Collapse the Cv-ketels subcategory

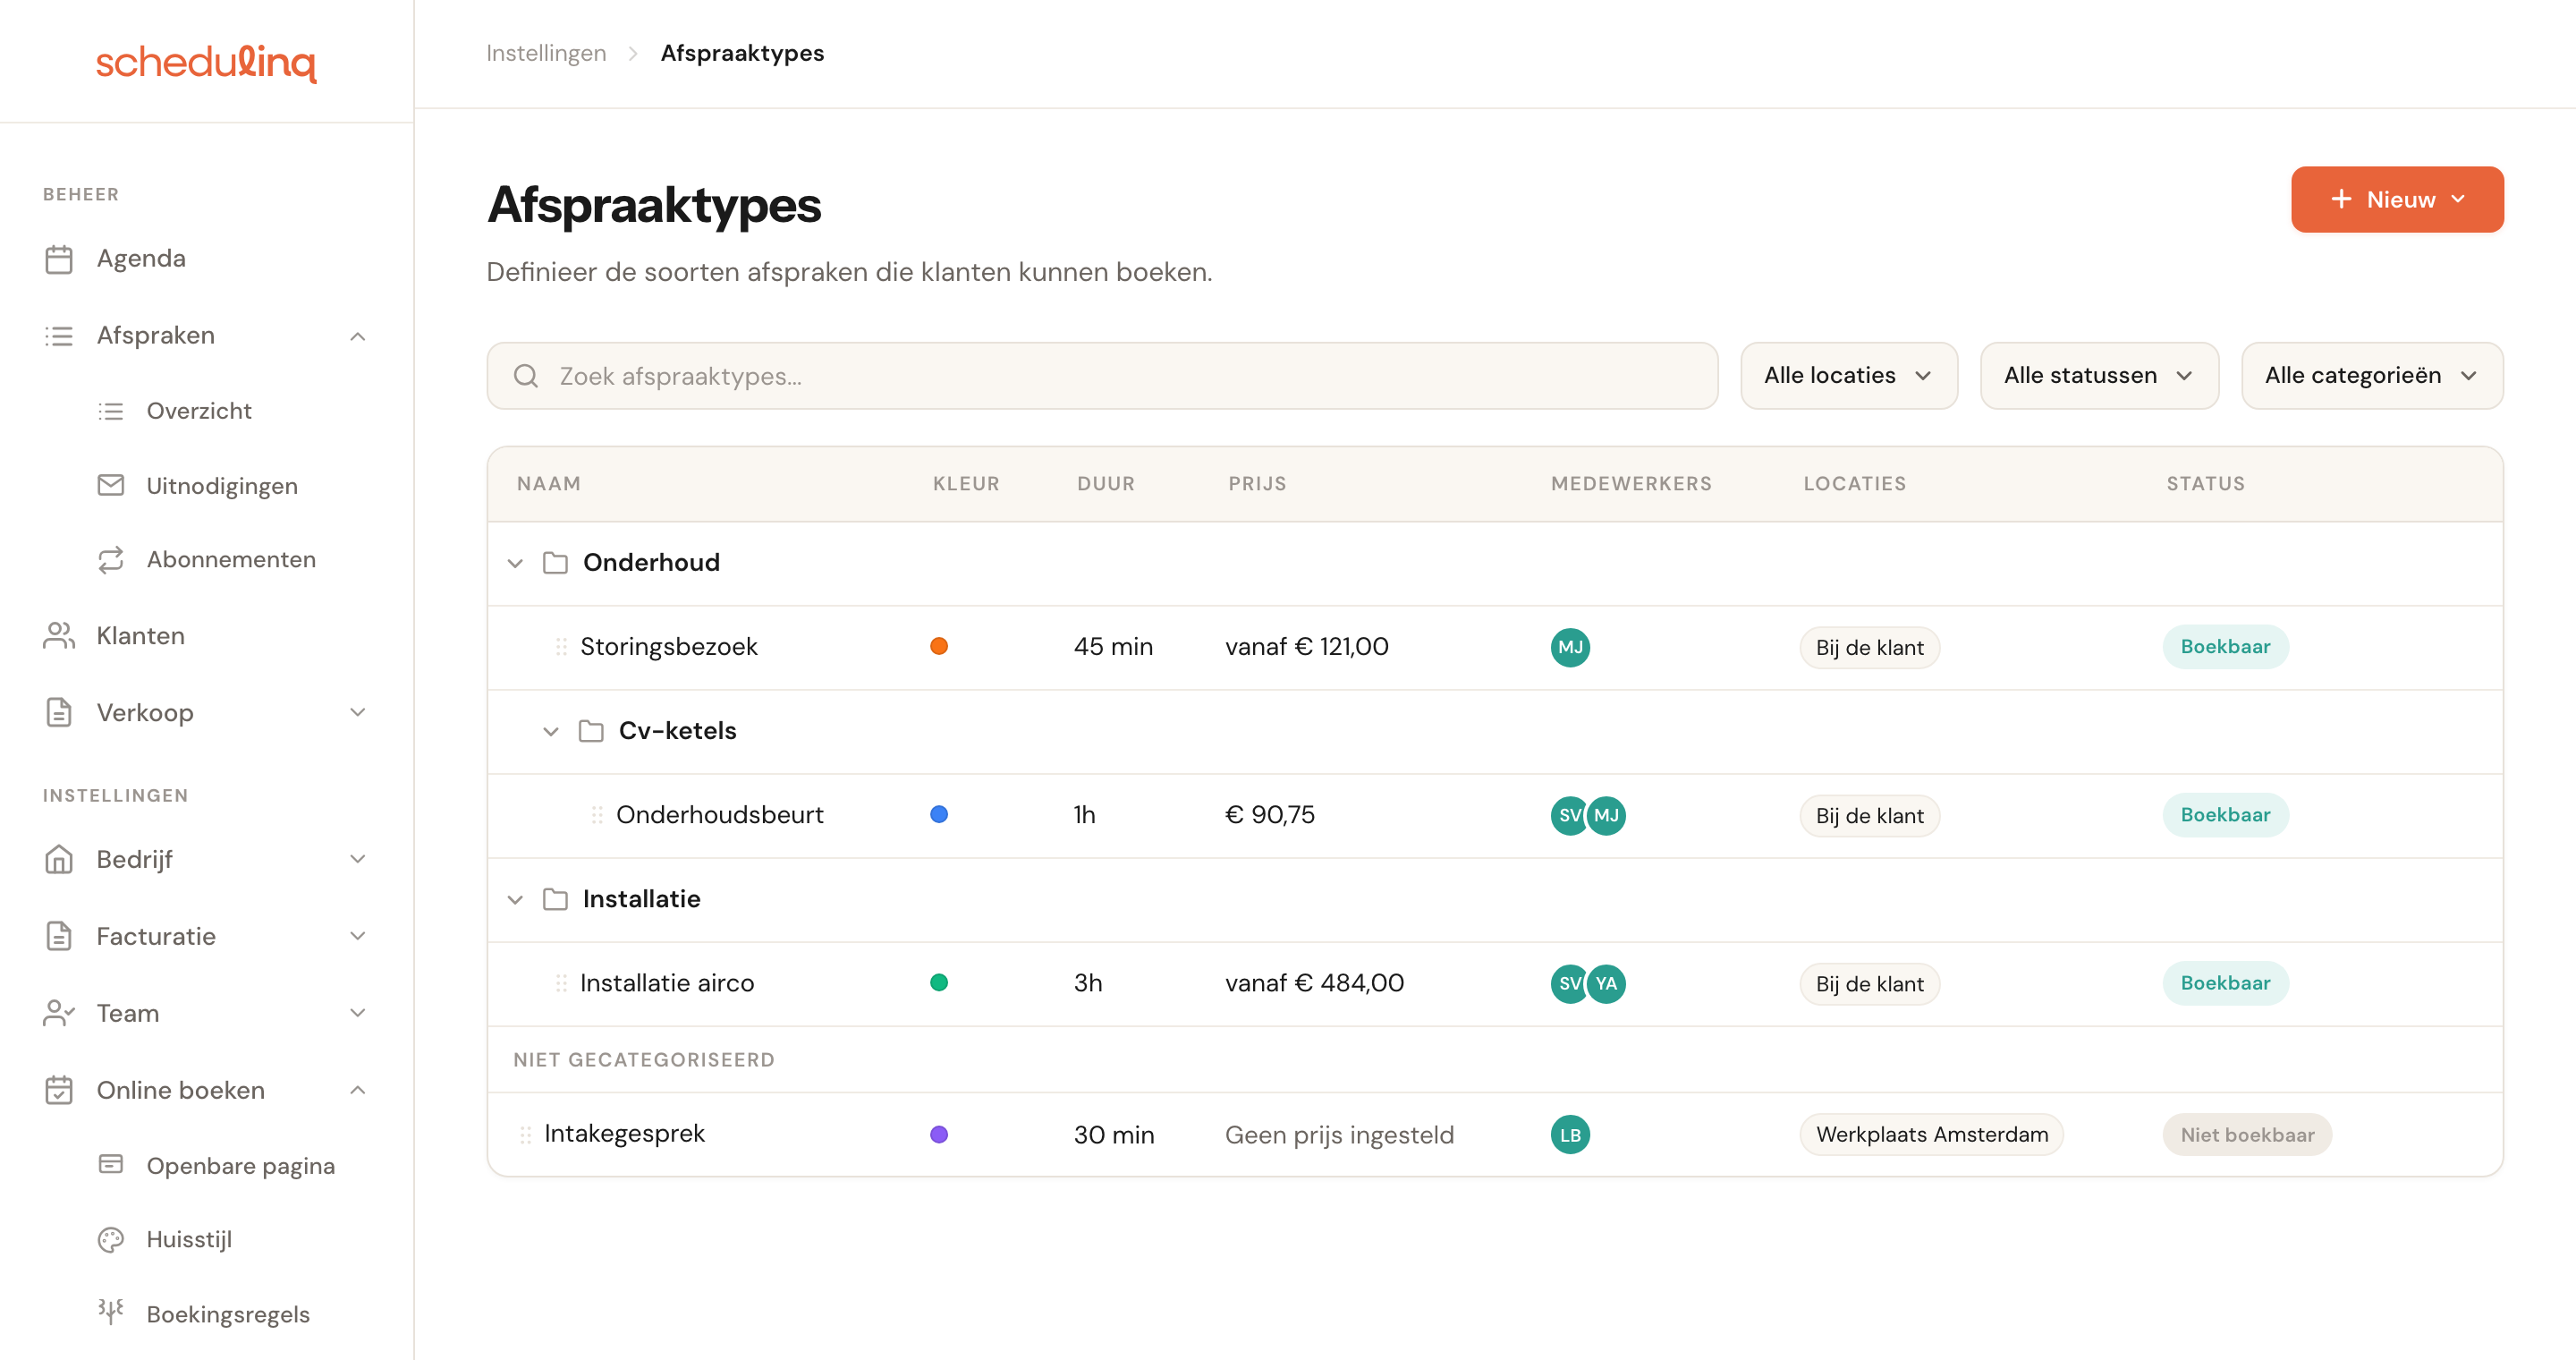pyautogui.click(x=551, y=731)
